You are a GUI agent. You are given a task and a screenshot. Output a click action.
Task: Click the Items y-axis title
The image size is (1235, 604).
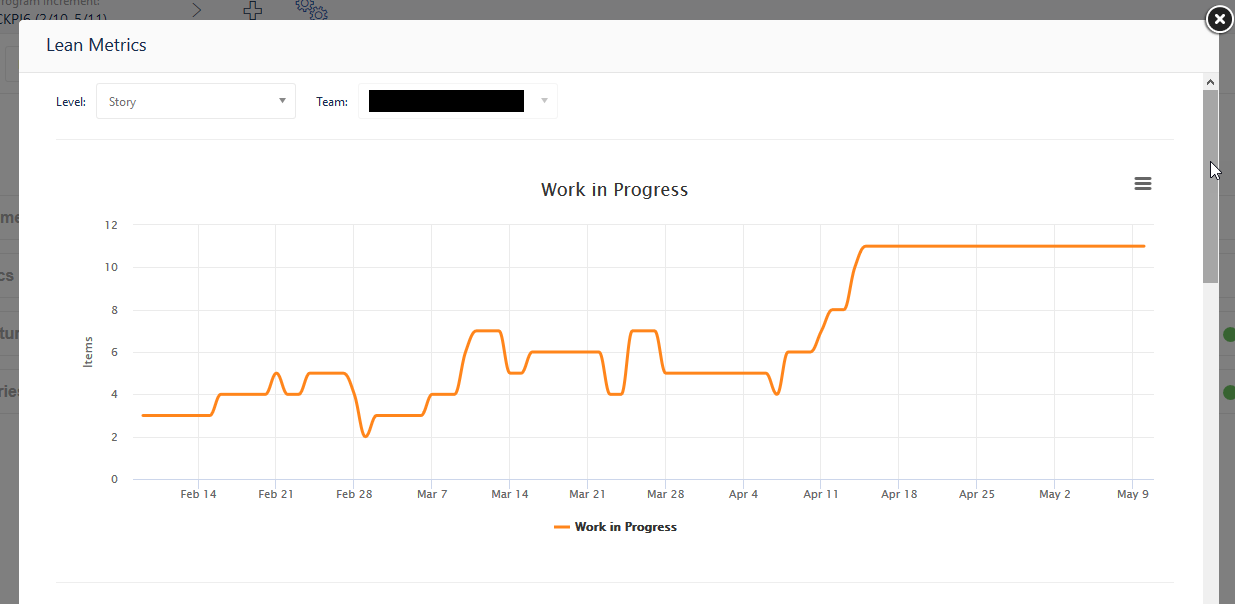coord(88,351)
